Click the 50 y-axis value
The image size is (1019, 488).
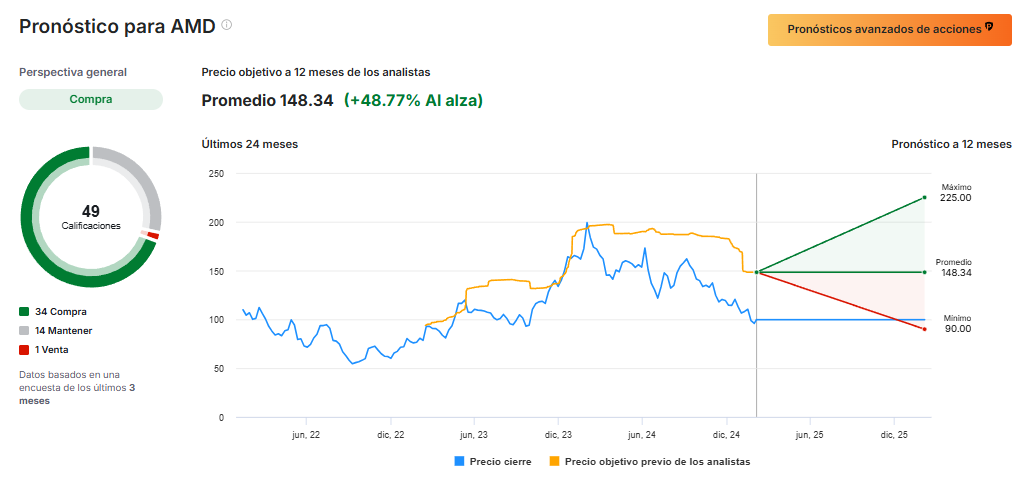click(218, 368)
